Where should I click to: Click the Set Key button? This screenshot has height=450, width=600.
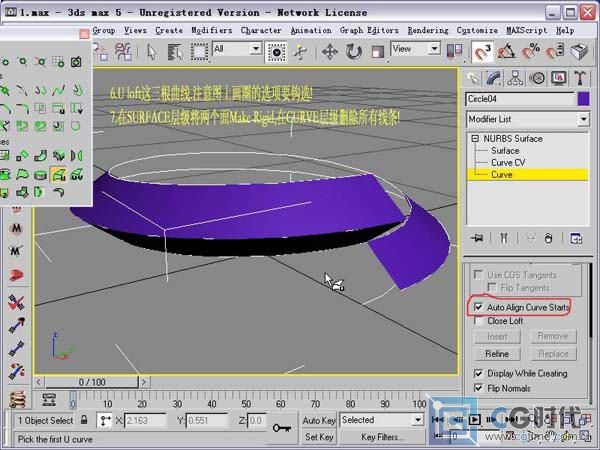coord(319,437)
